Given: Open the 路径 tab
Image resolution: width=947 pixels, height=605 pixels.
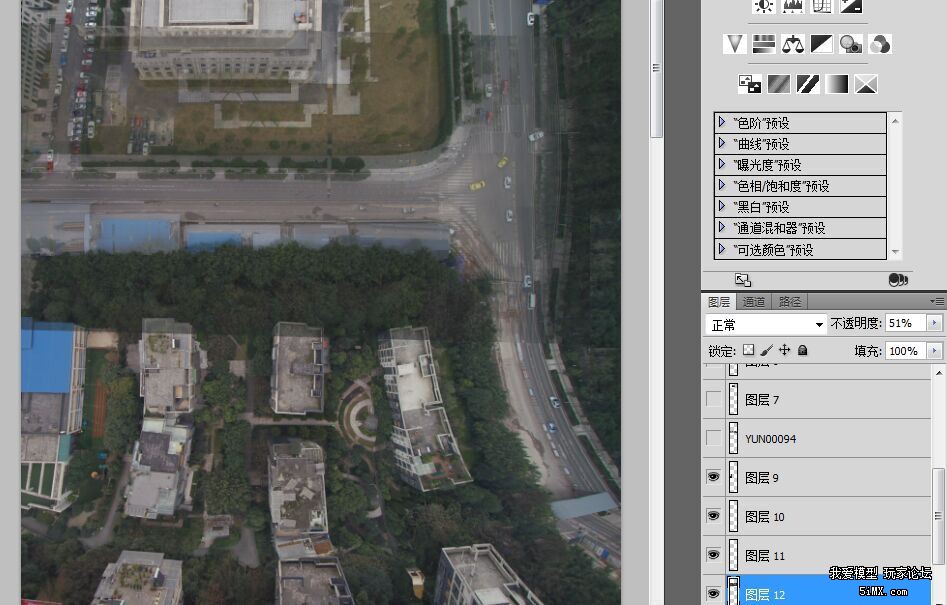Looking at the screenshot, I should [790, 301].
